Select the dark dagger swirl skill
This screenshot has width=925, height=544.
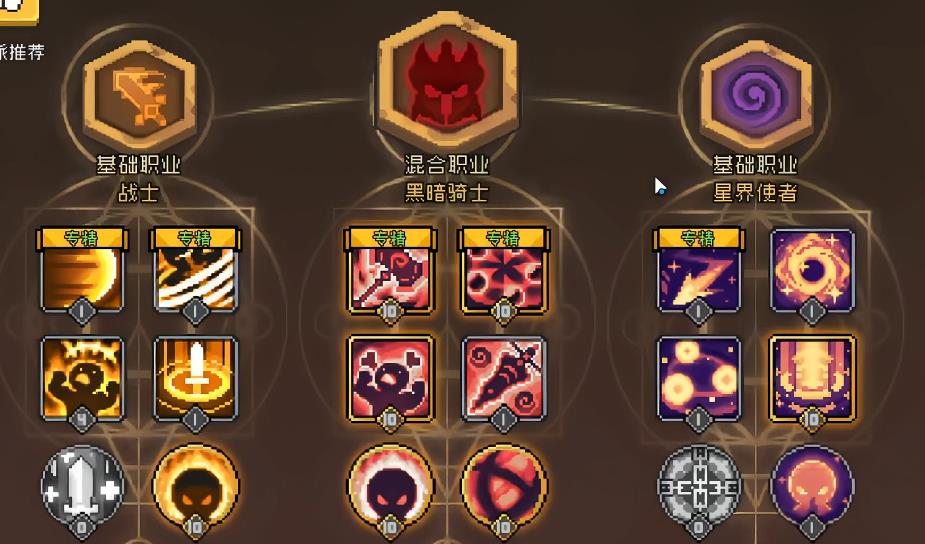tap(504, 379)
